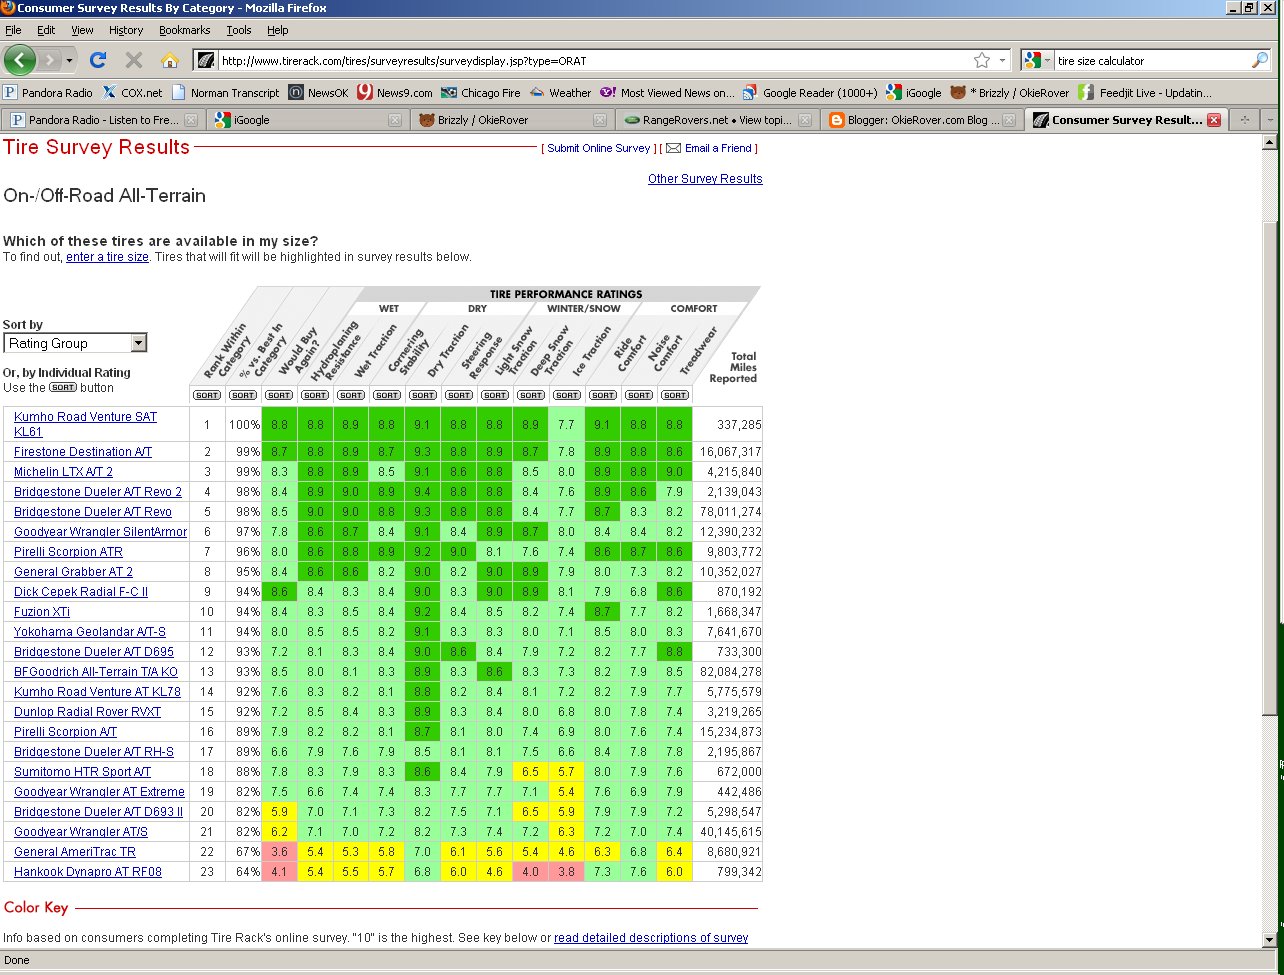Open read detailed descriptions of survey link
Image resolution: width=1284 pixels, height=975 pixels.
click(651, 938)
